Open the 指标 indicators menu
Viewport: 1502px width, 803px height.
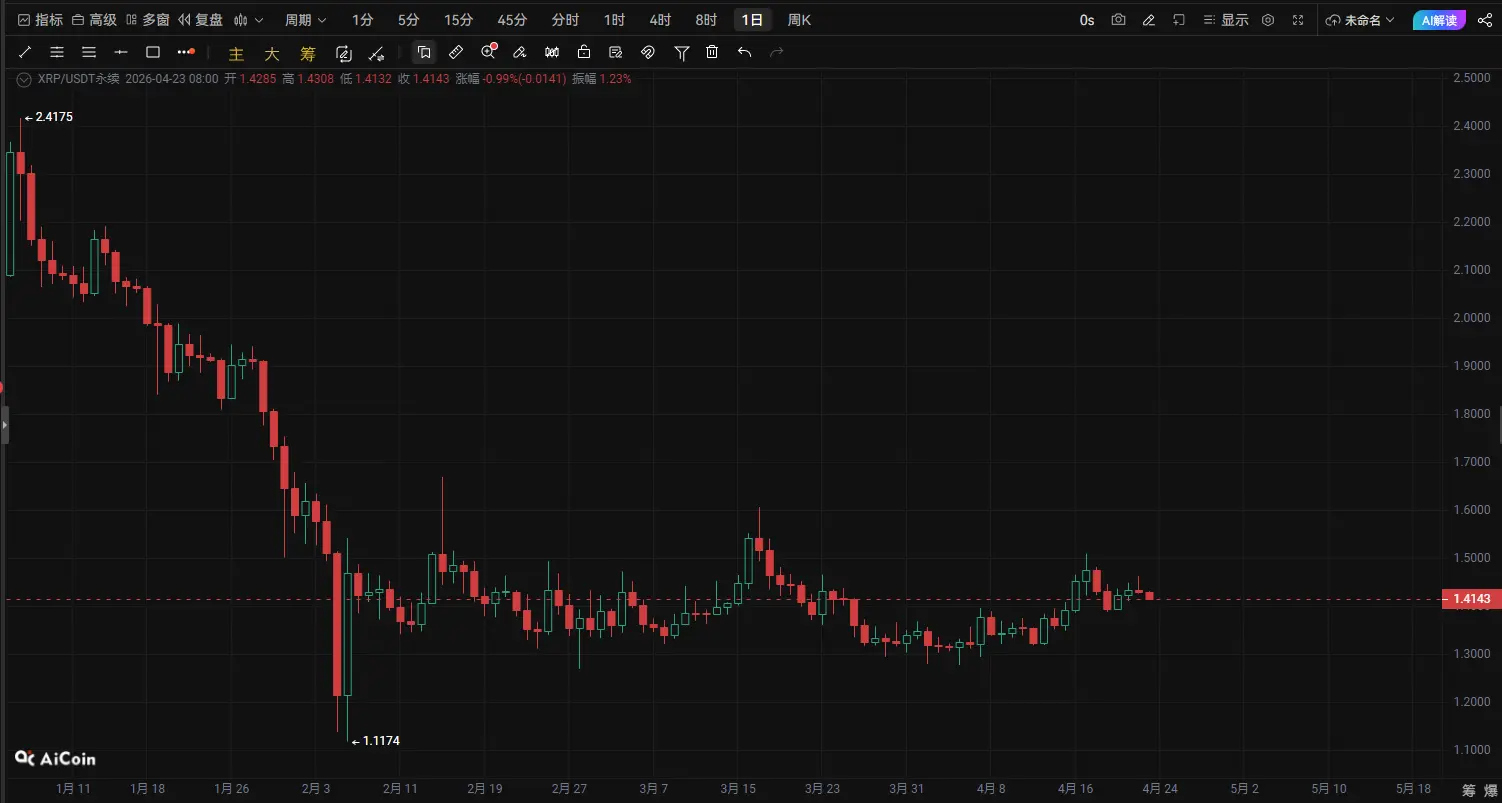click(40, 20)
